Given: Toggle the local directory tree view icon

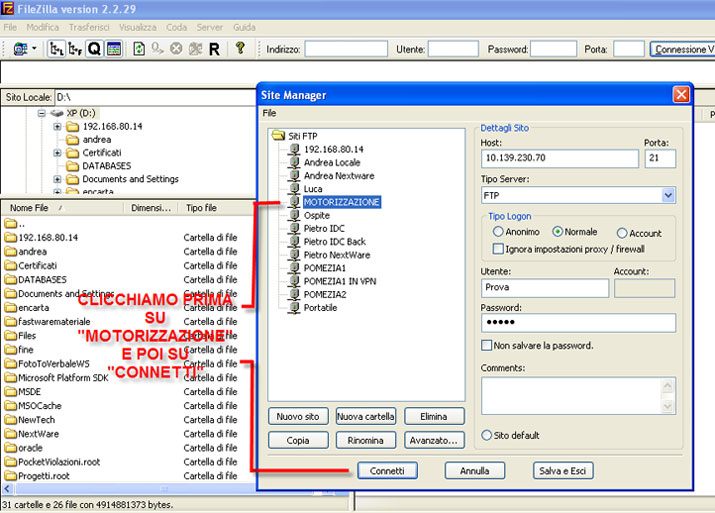Looking at the screenshot, I should tap(57, 48).
